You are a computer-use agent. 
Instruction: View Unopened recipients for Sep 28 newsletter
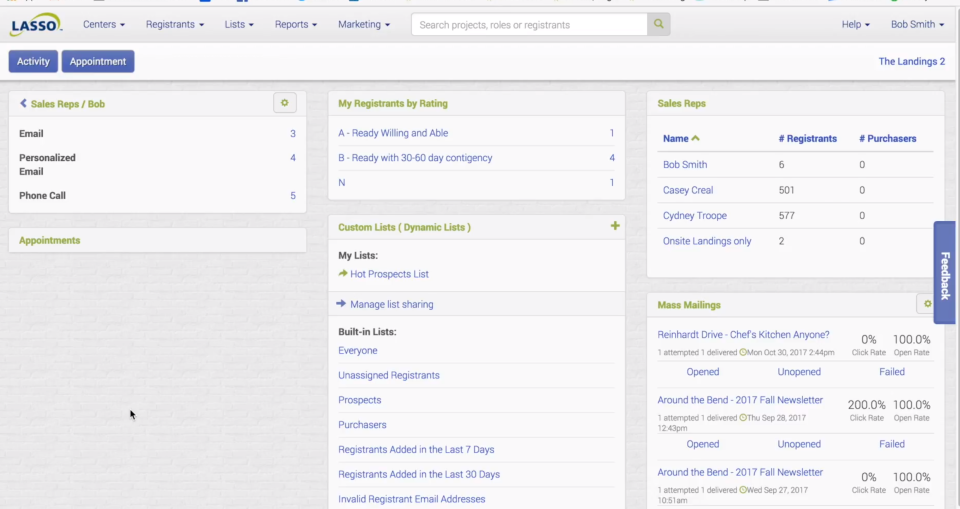pyautogui.click(x=799, y=444)
